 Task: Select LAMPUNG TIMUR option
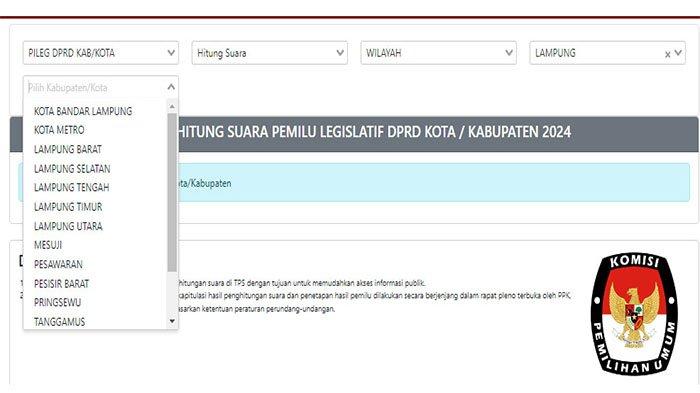pos(68,207)
